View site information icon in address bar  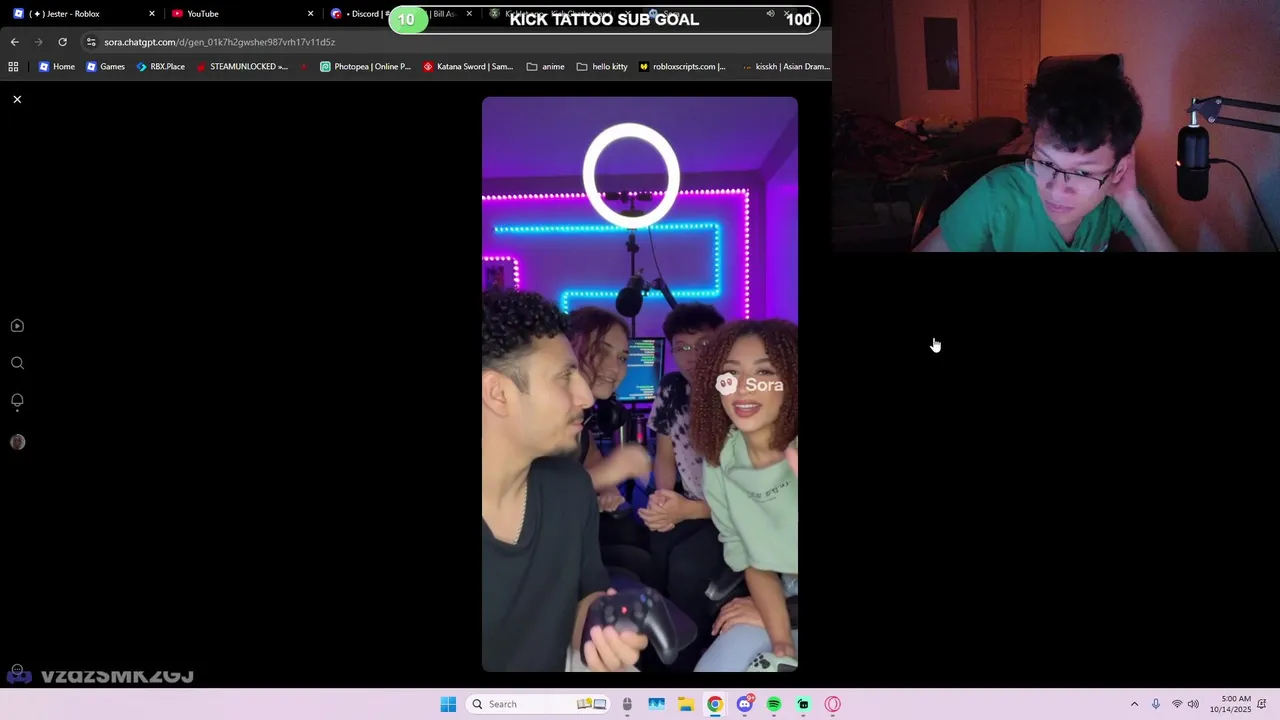pos(91,42)
